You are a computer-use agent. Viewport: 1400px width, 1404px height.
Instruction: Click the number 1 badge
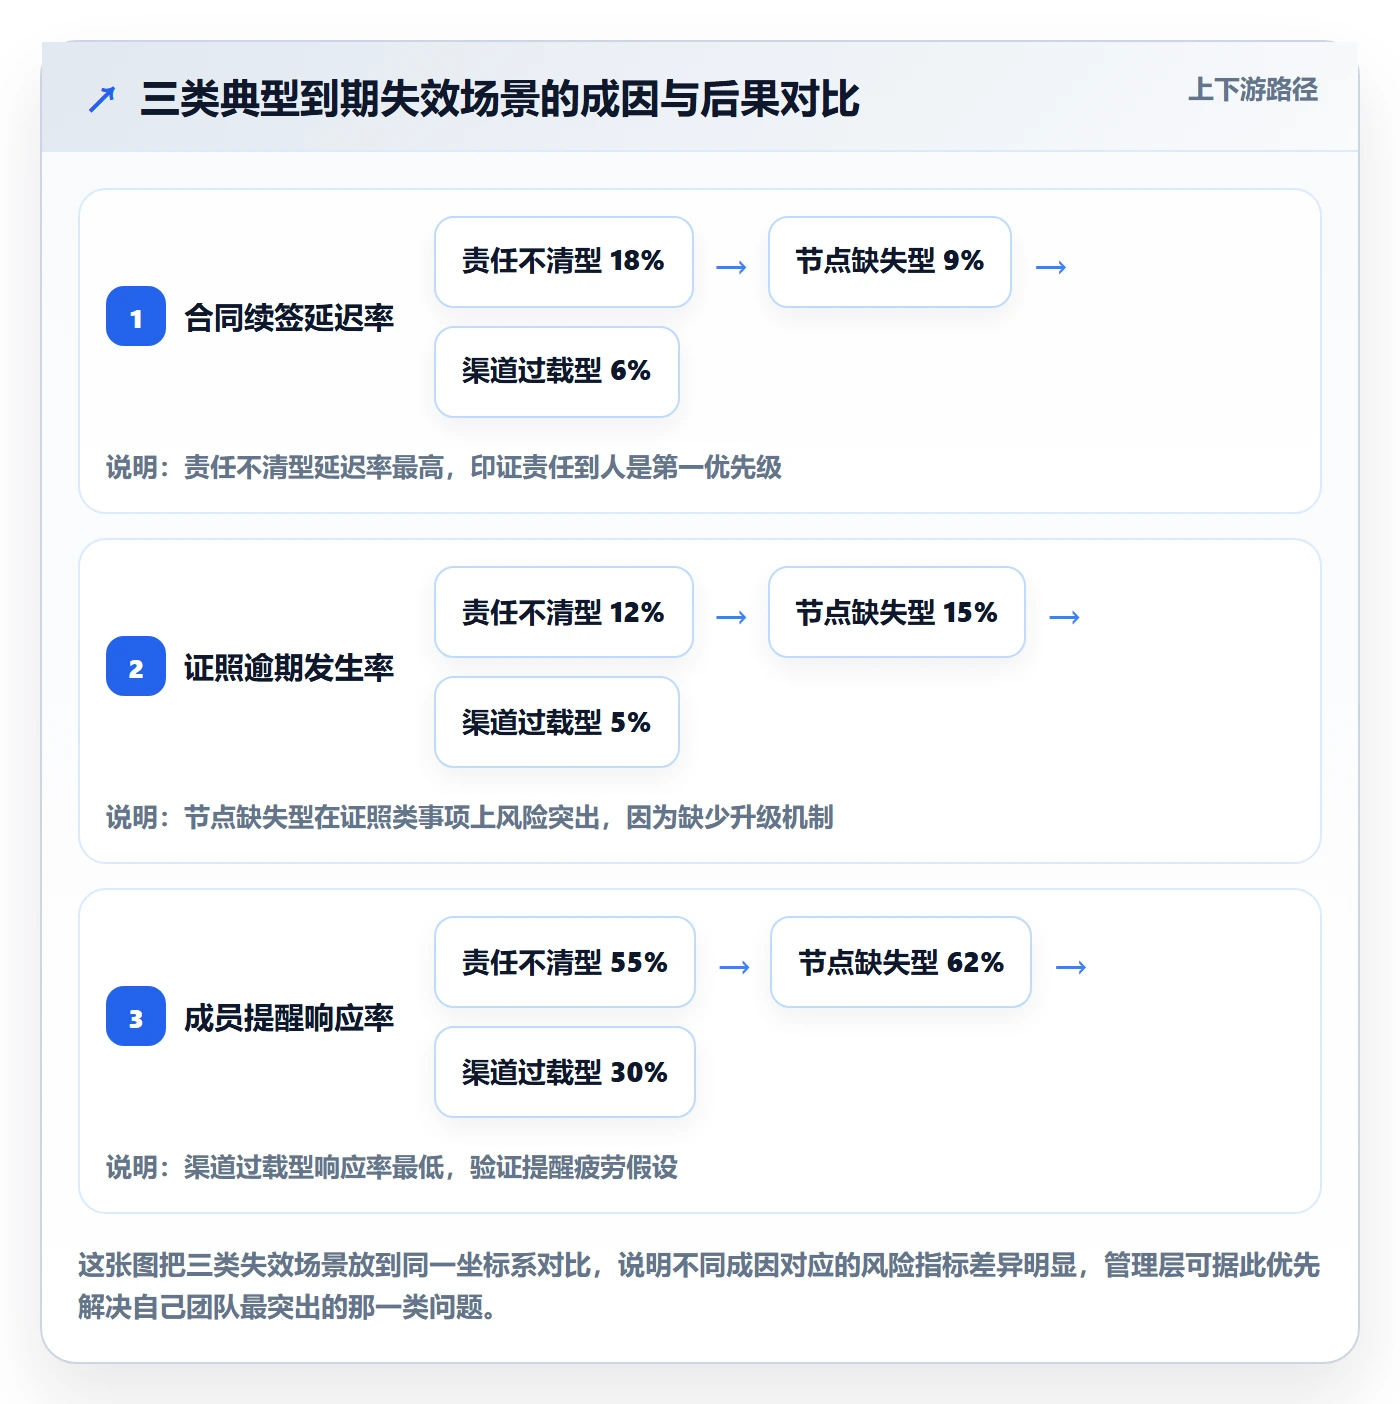[x=136, y=317]
